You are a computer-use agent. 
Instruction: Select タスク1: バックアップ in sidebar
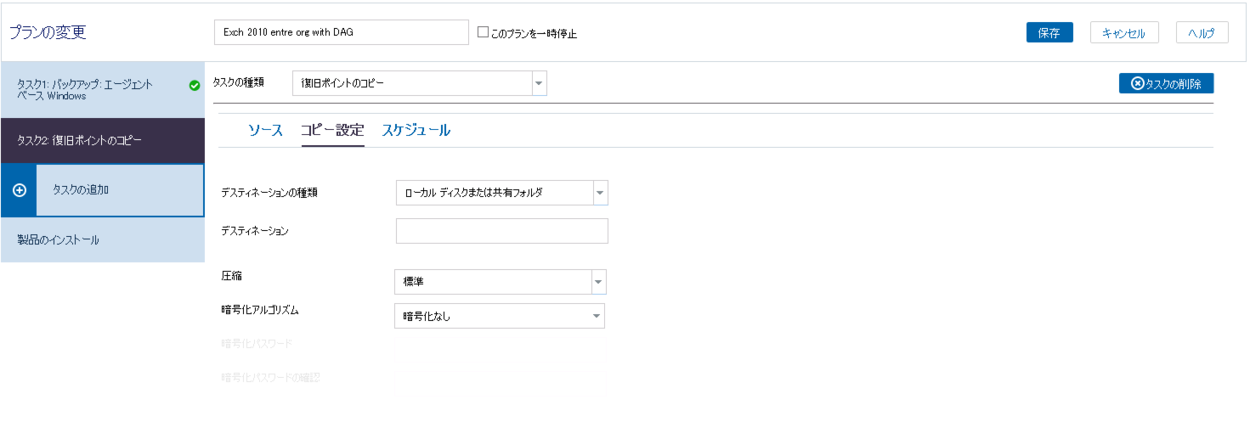tap(102, 90)
